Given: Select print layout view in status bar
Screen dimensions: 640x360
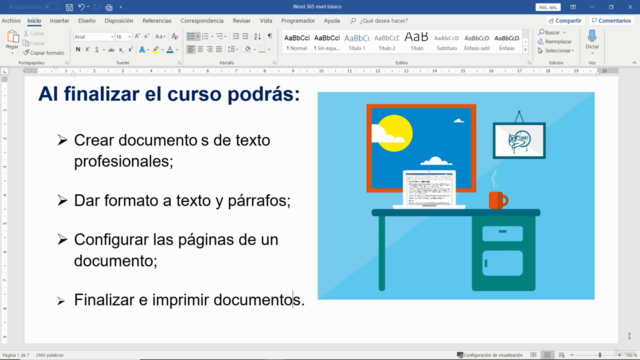Looking at the screenshot, I should (548, 355).
